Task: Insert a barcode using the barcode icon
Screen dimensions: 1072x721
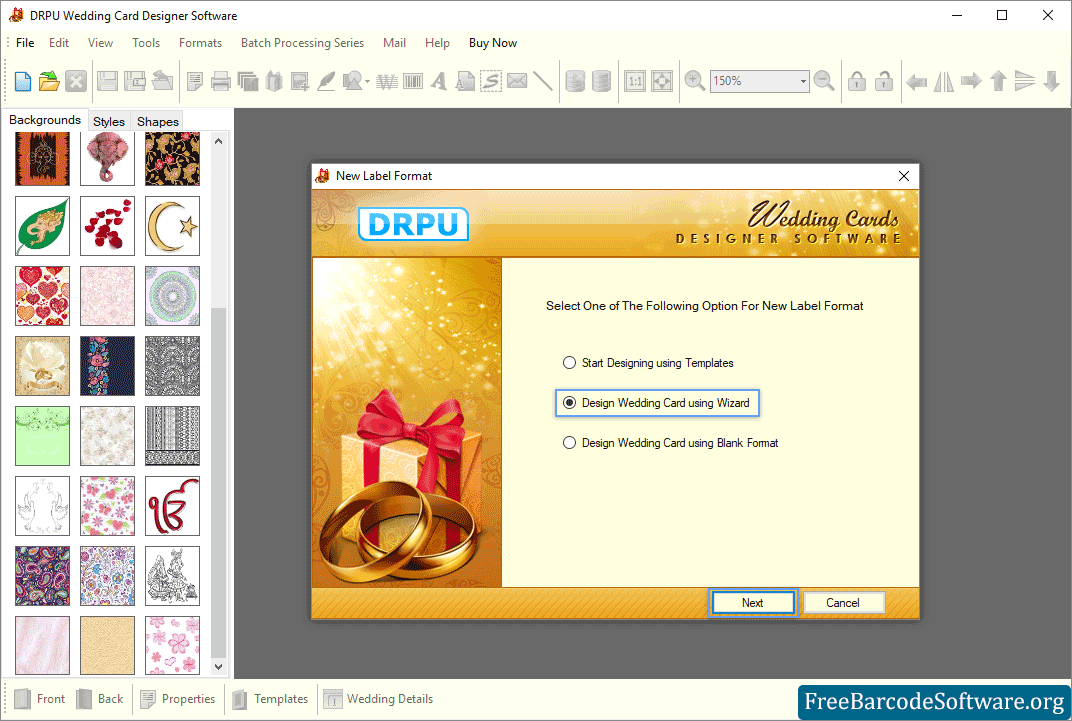Action: coord(413,82)
